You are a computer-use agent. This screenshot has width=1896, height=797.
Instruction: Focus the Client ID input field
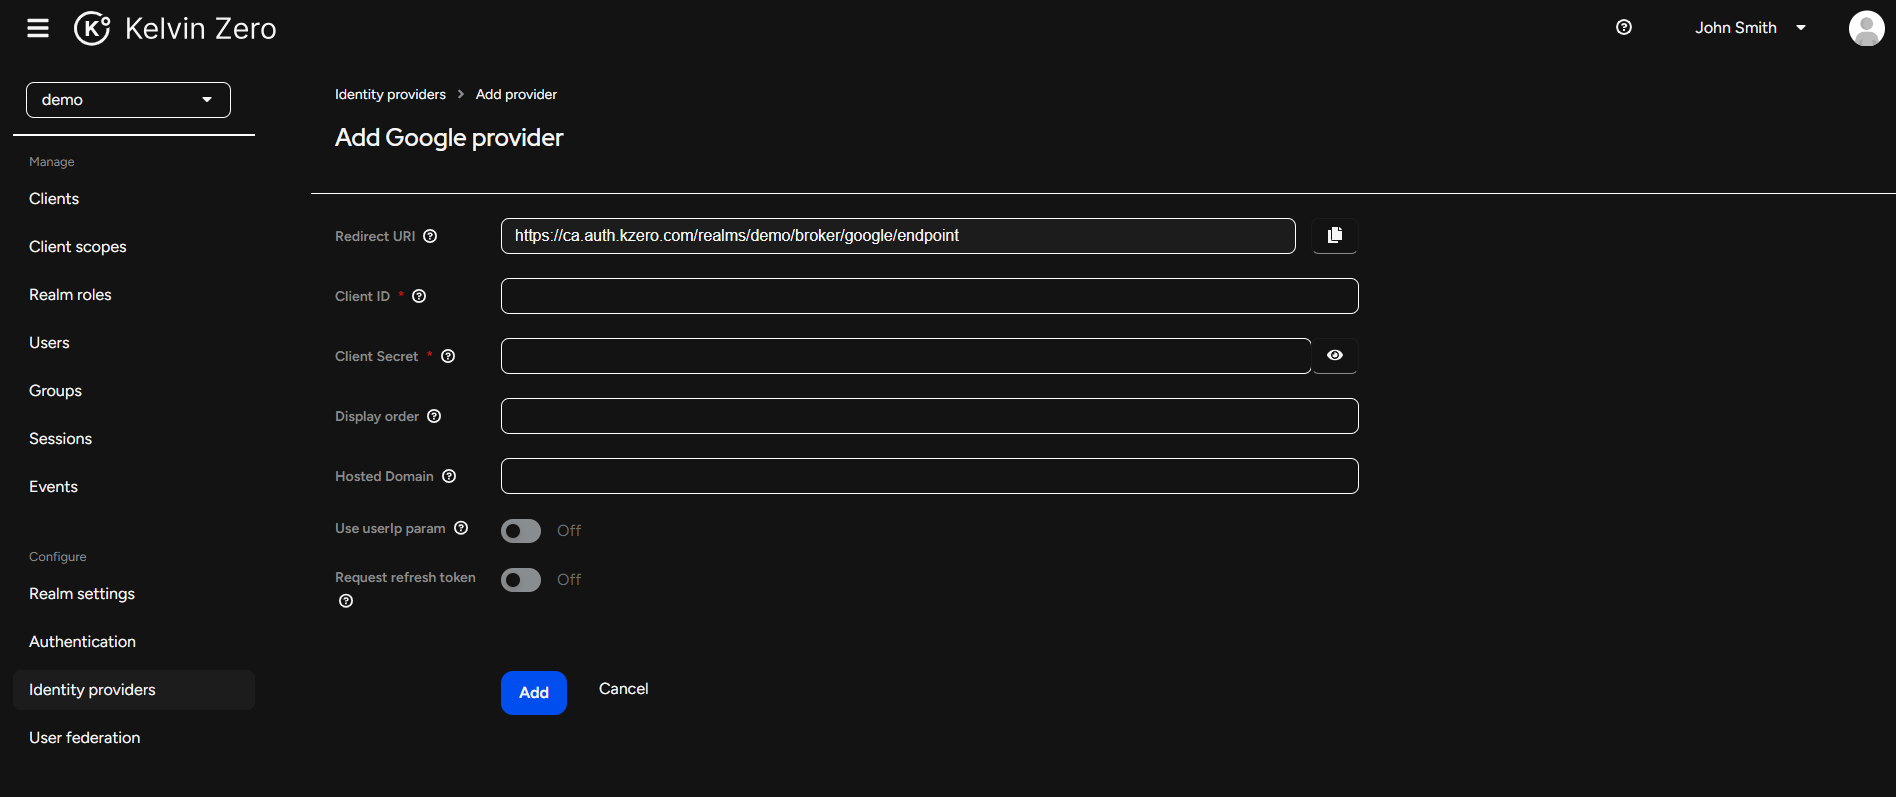tap(930, 296)
